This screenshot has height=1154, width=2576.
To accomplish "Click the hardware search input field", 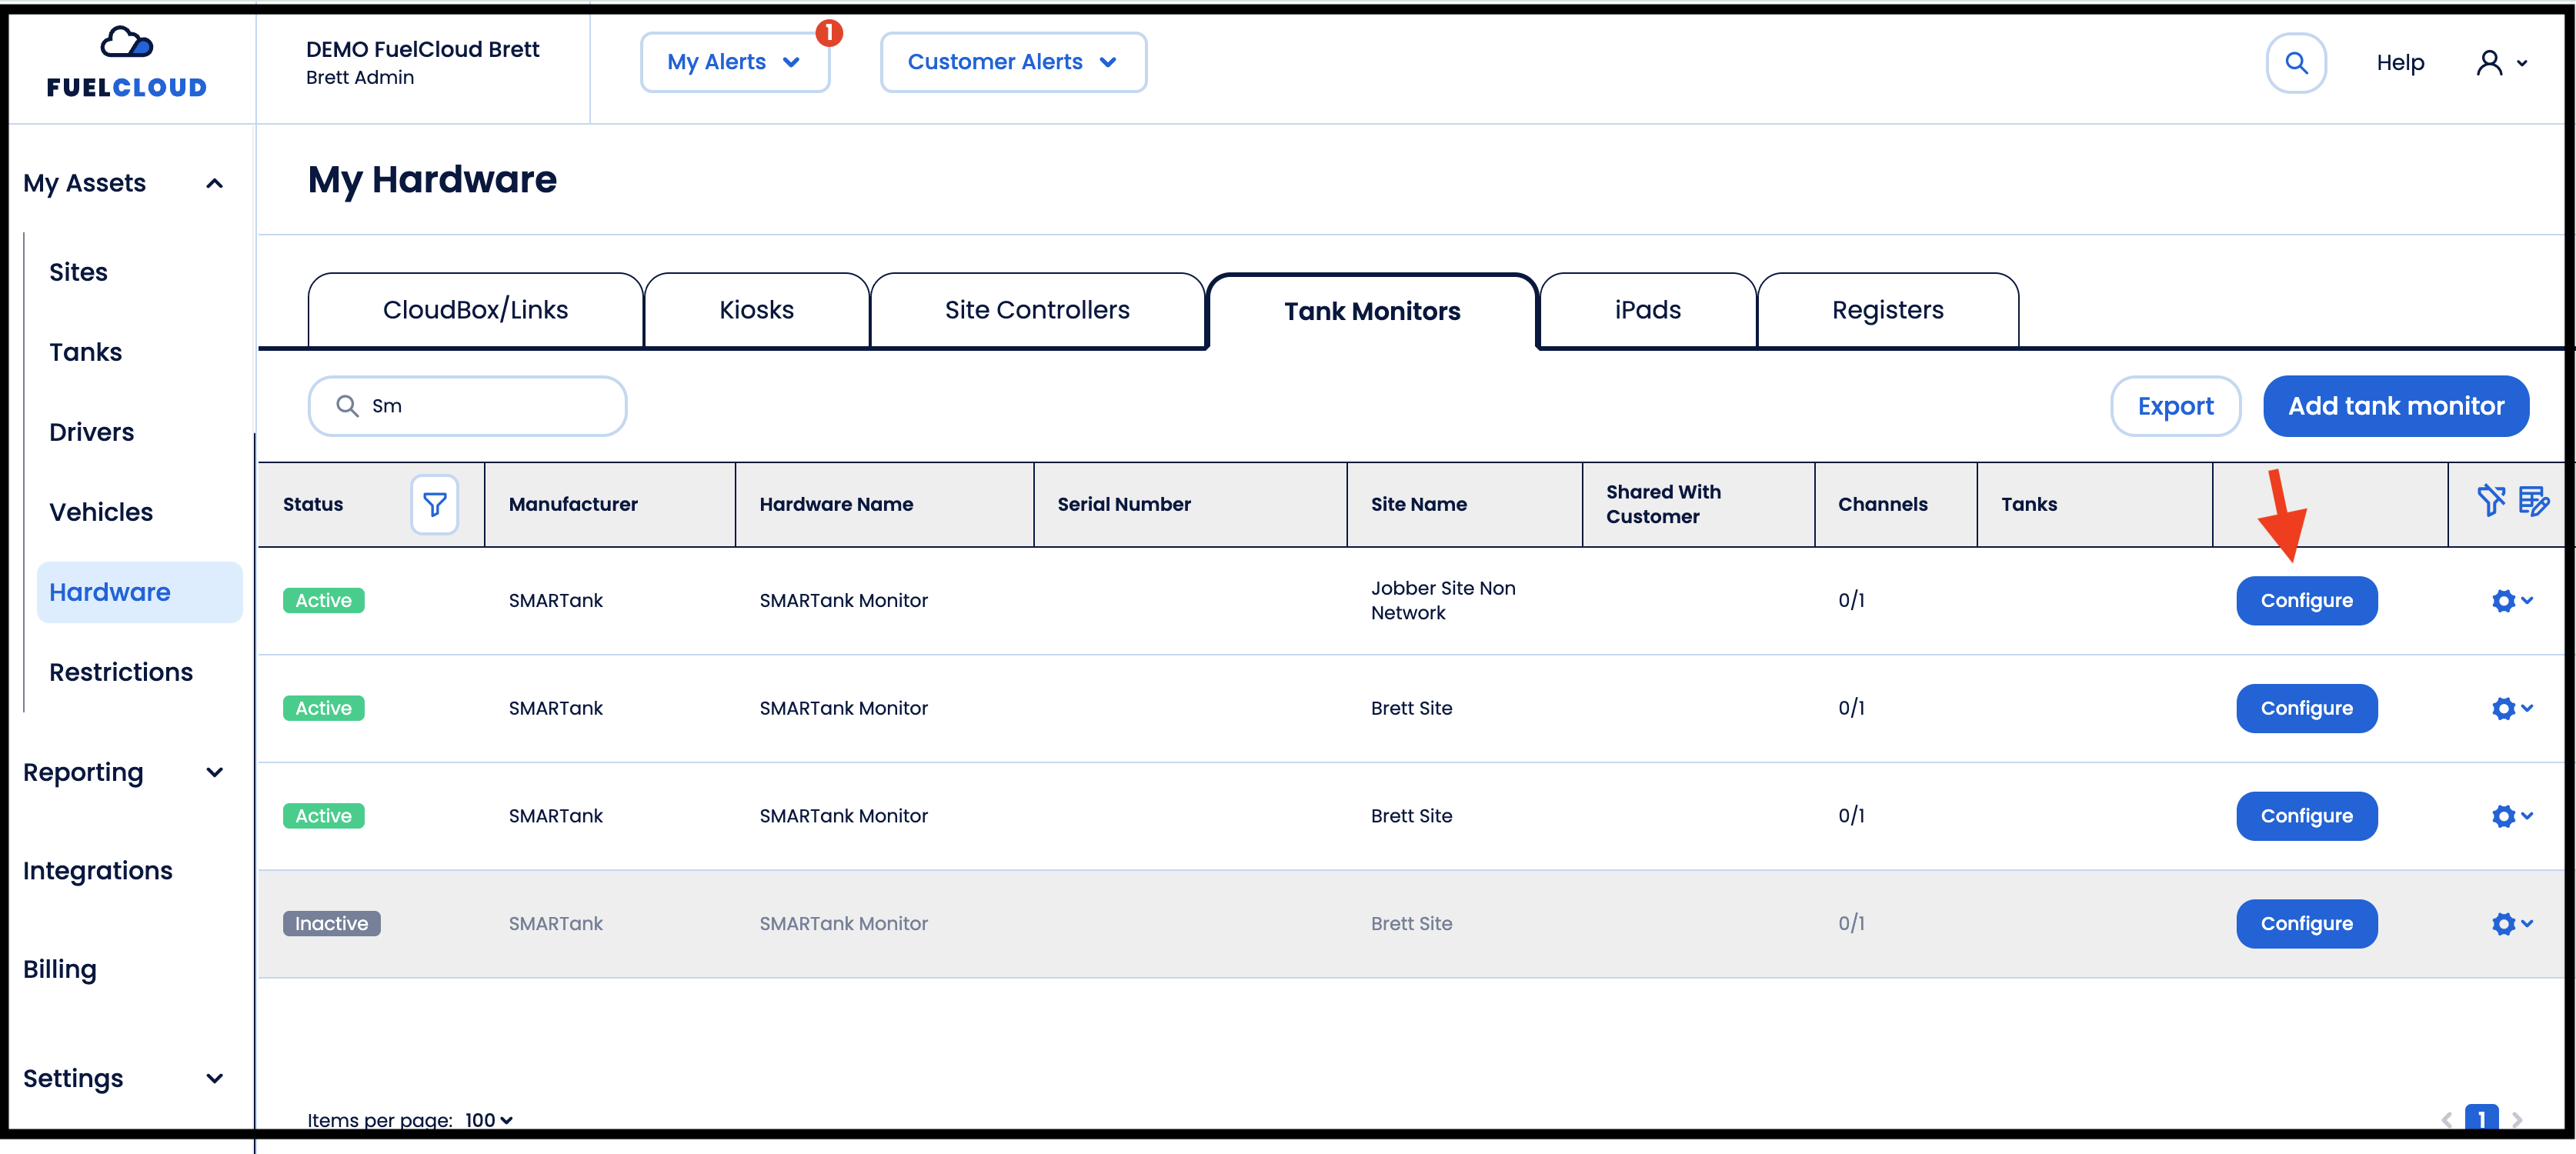I will [x=467, y=406].
